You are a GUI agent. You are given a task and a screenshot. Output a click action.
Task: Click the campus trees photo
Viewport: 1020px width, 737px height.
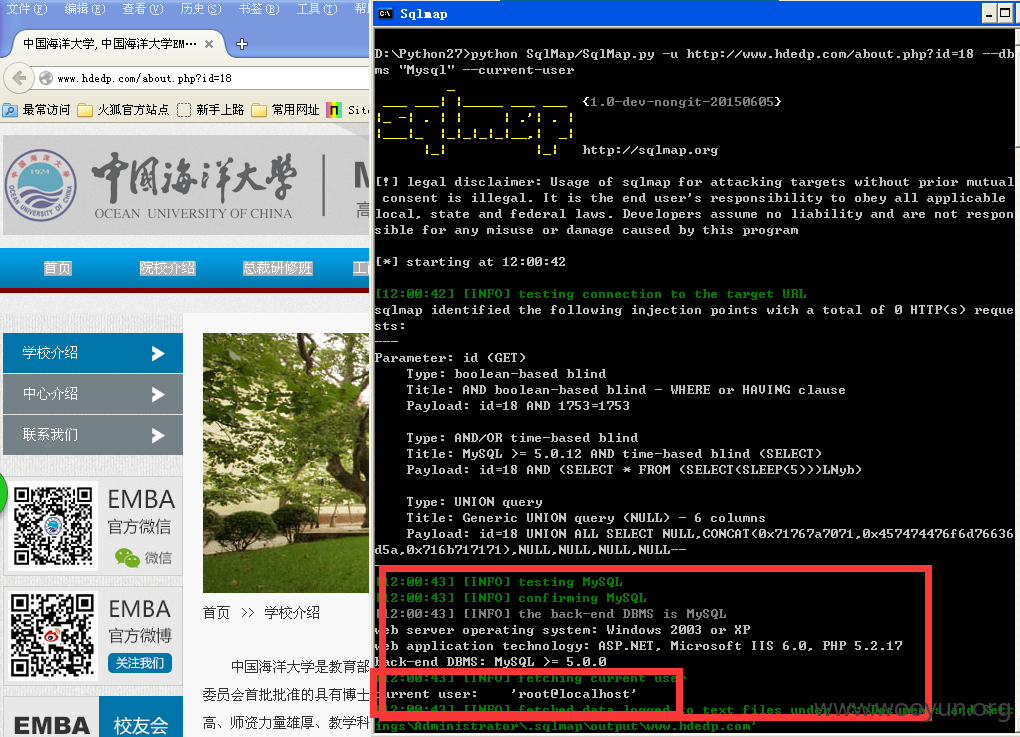[x=286, y=462]
